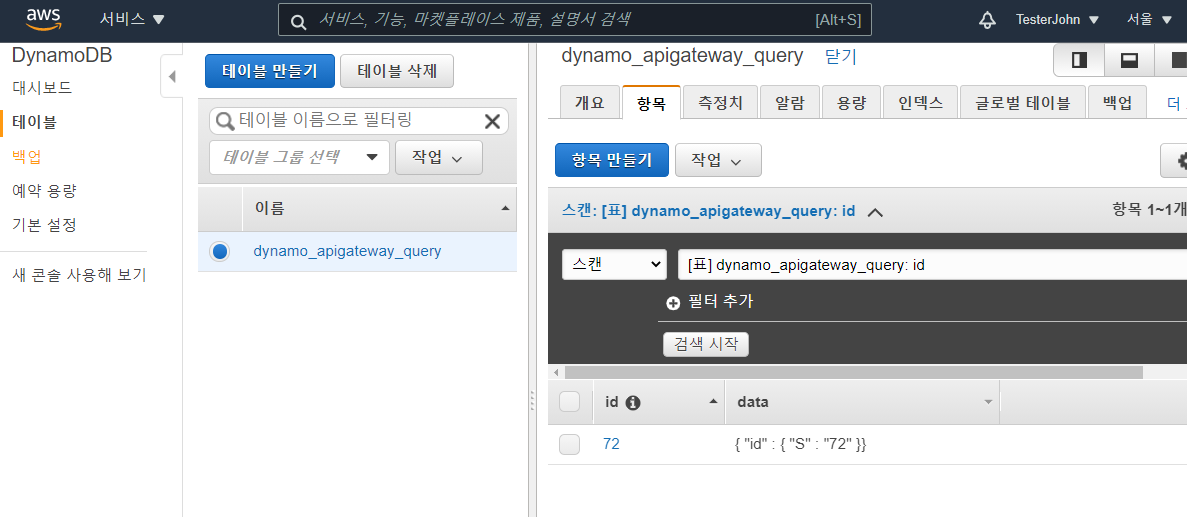
Task: Click the data cell with "S" : "72"
Action: [800, 444]
